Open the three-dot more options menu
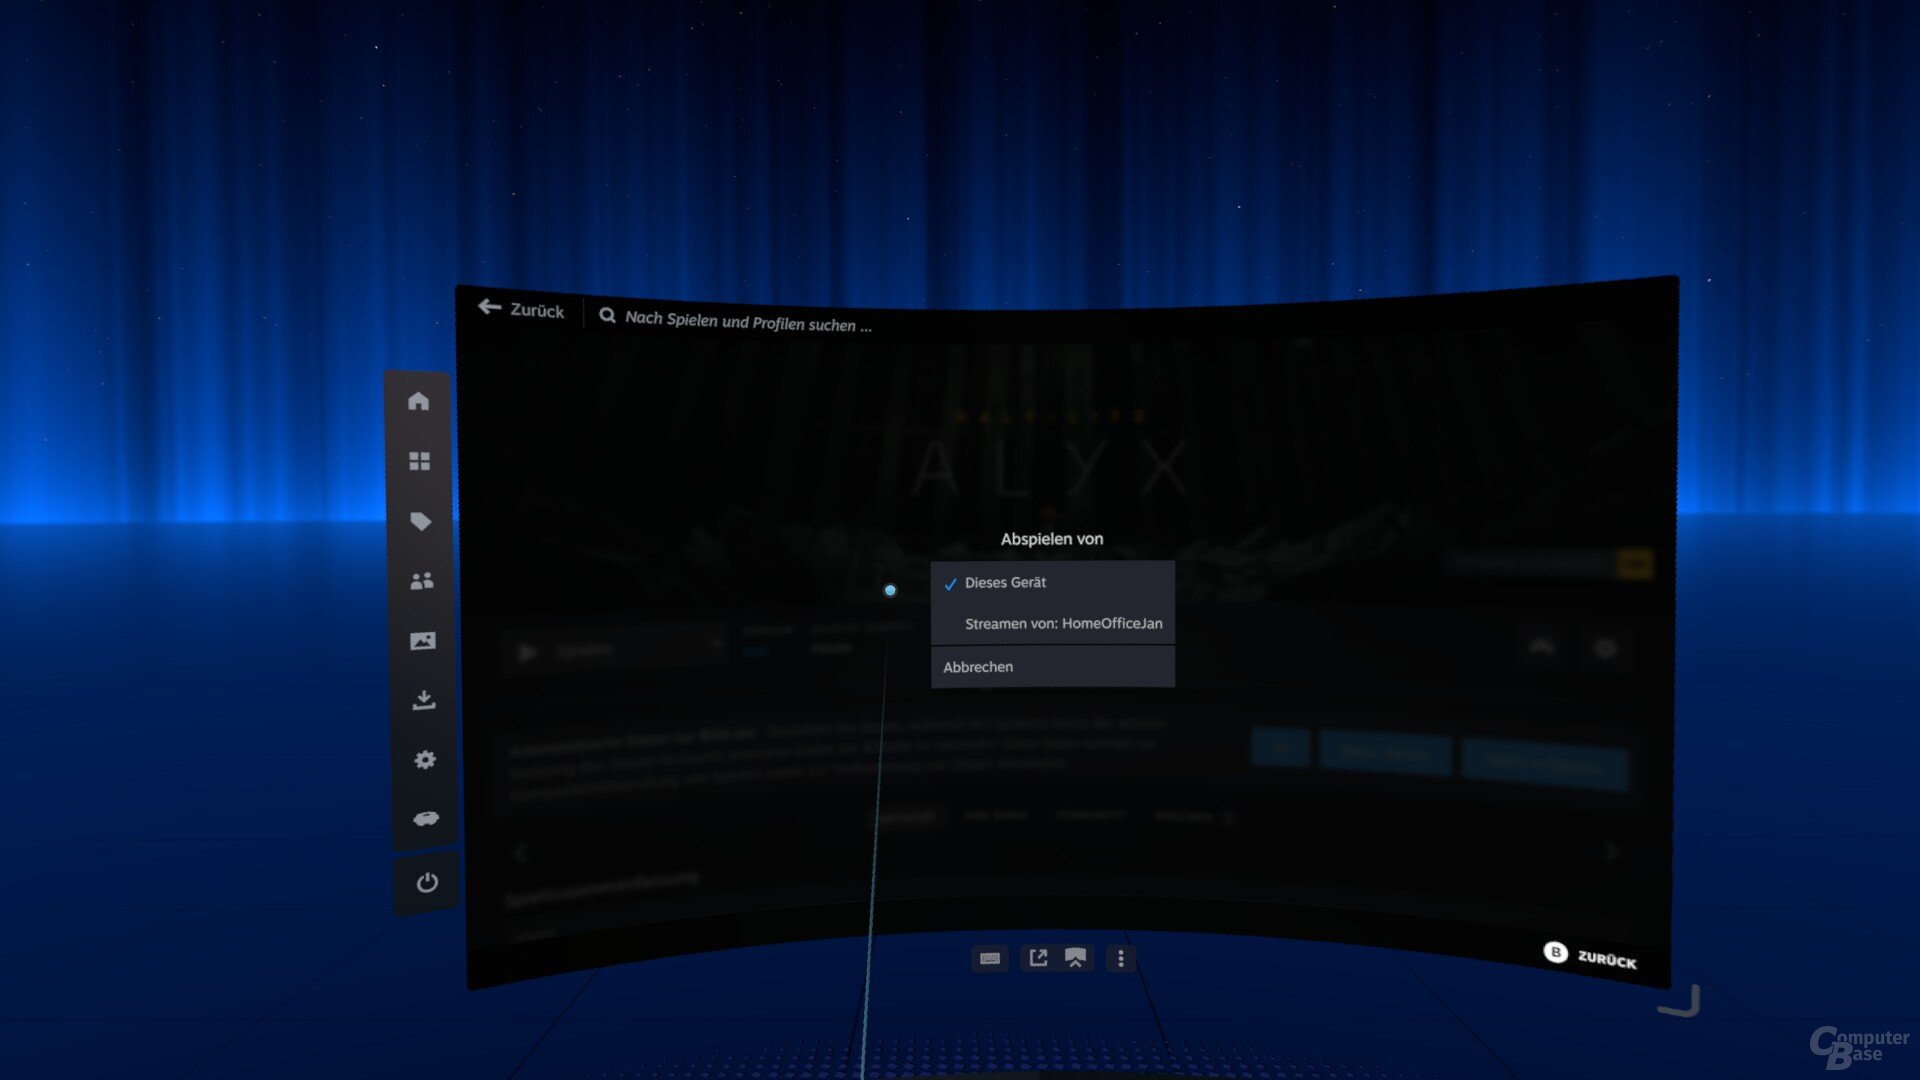Screen dimensions: 1920x1080 click(x=1121, y=959)
